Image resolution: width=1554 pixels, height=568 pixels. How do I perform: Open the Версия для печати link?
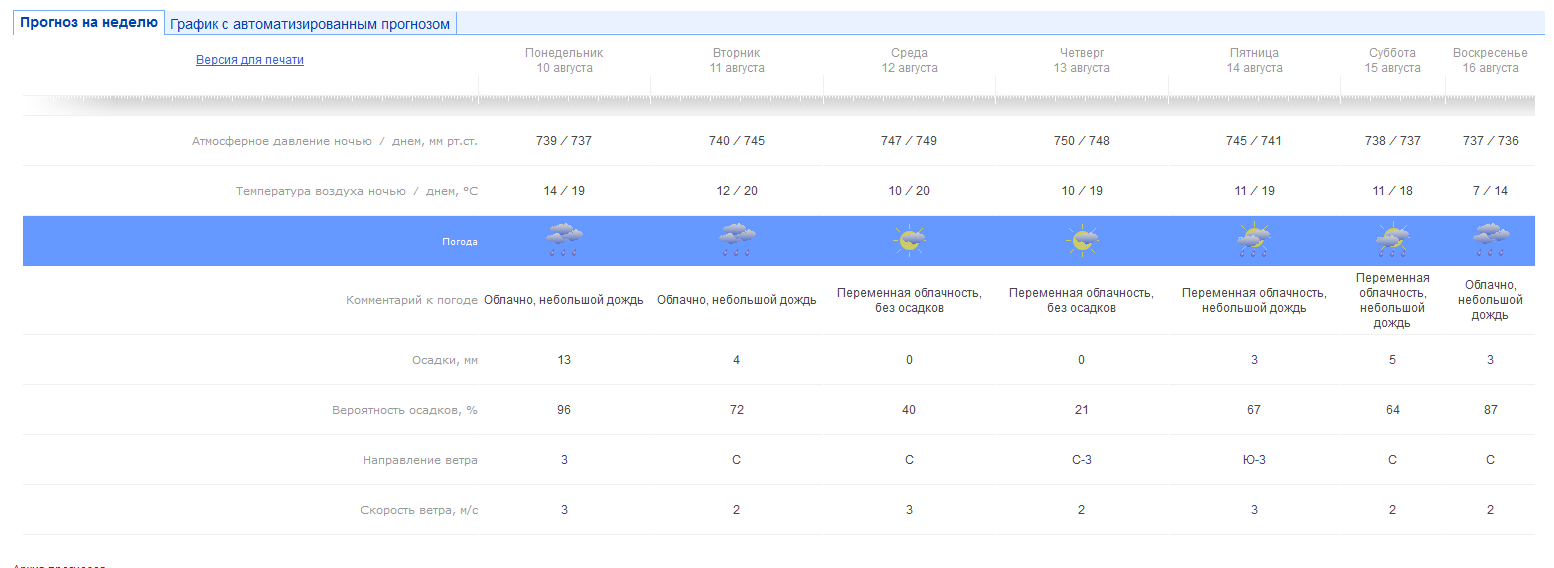click(250, 60)
